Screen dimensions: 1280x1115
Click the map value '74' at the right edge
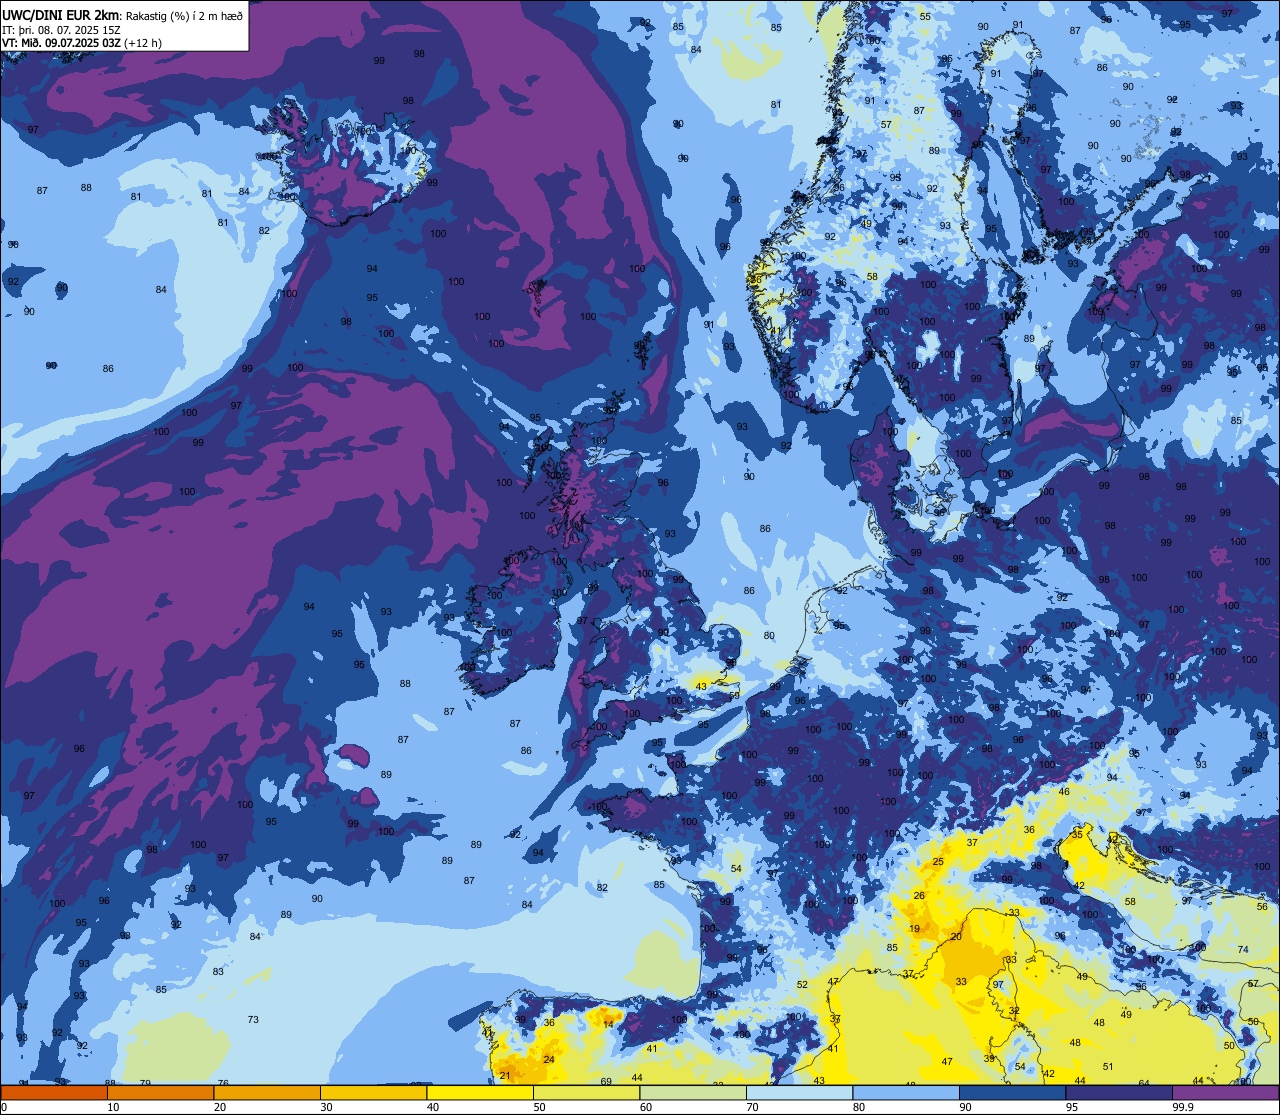coord(1243,949)
